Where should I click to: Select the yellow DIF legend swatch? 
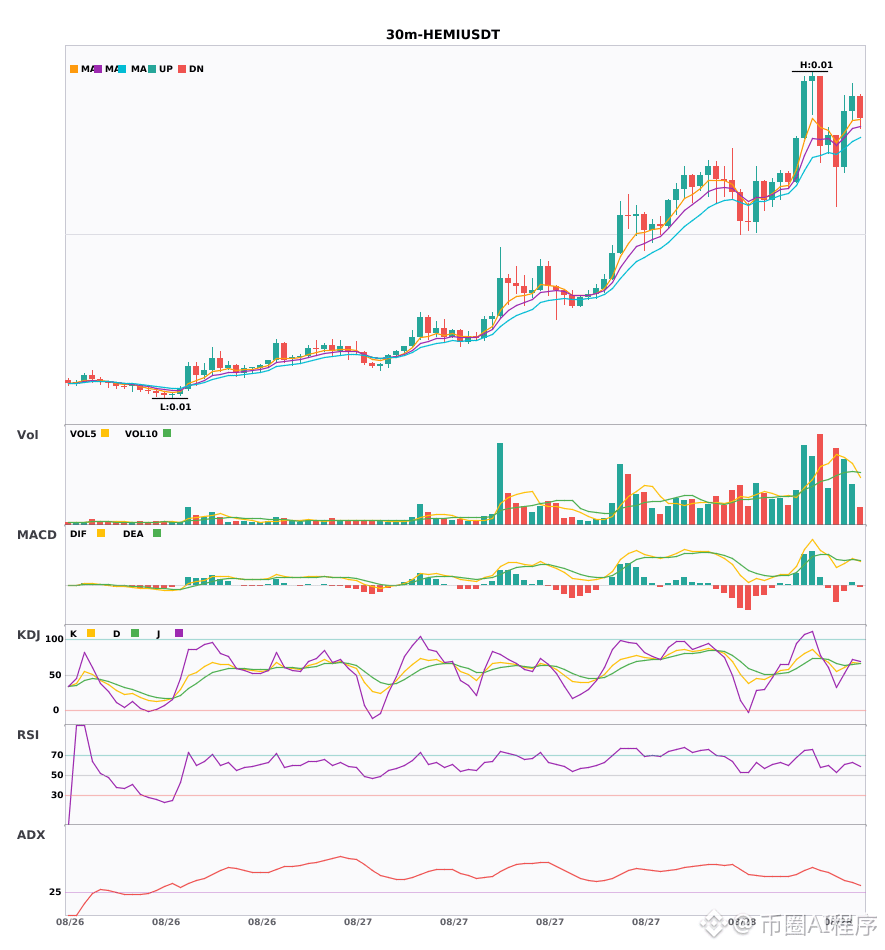(101, 533)
